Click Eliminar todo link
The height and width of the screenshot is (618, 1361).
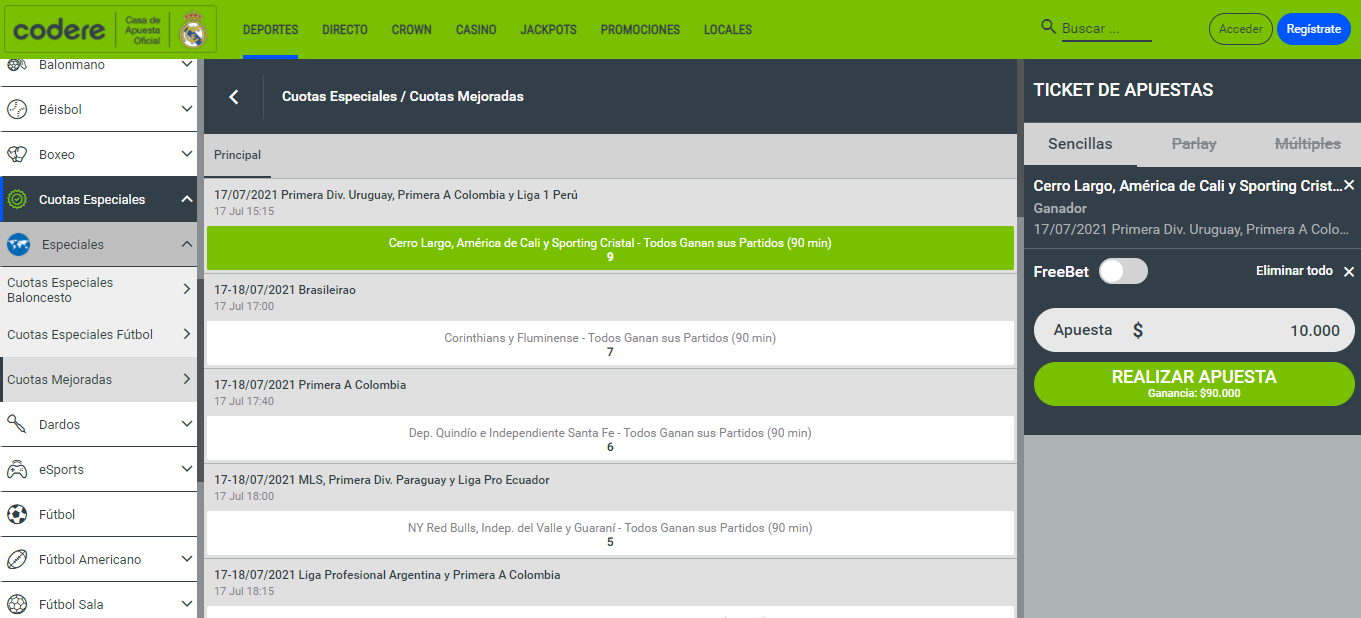pyautogui.click(x=1294, y=271)
